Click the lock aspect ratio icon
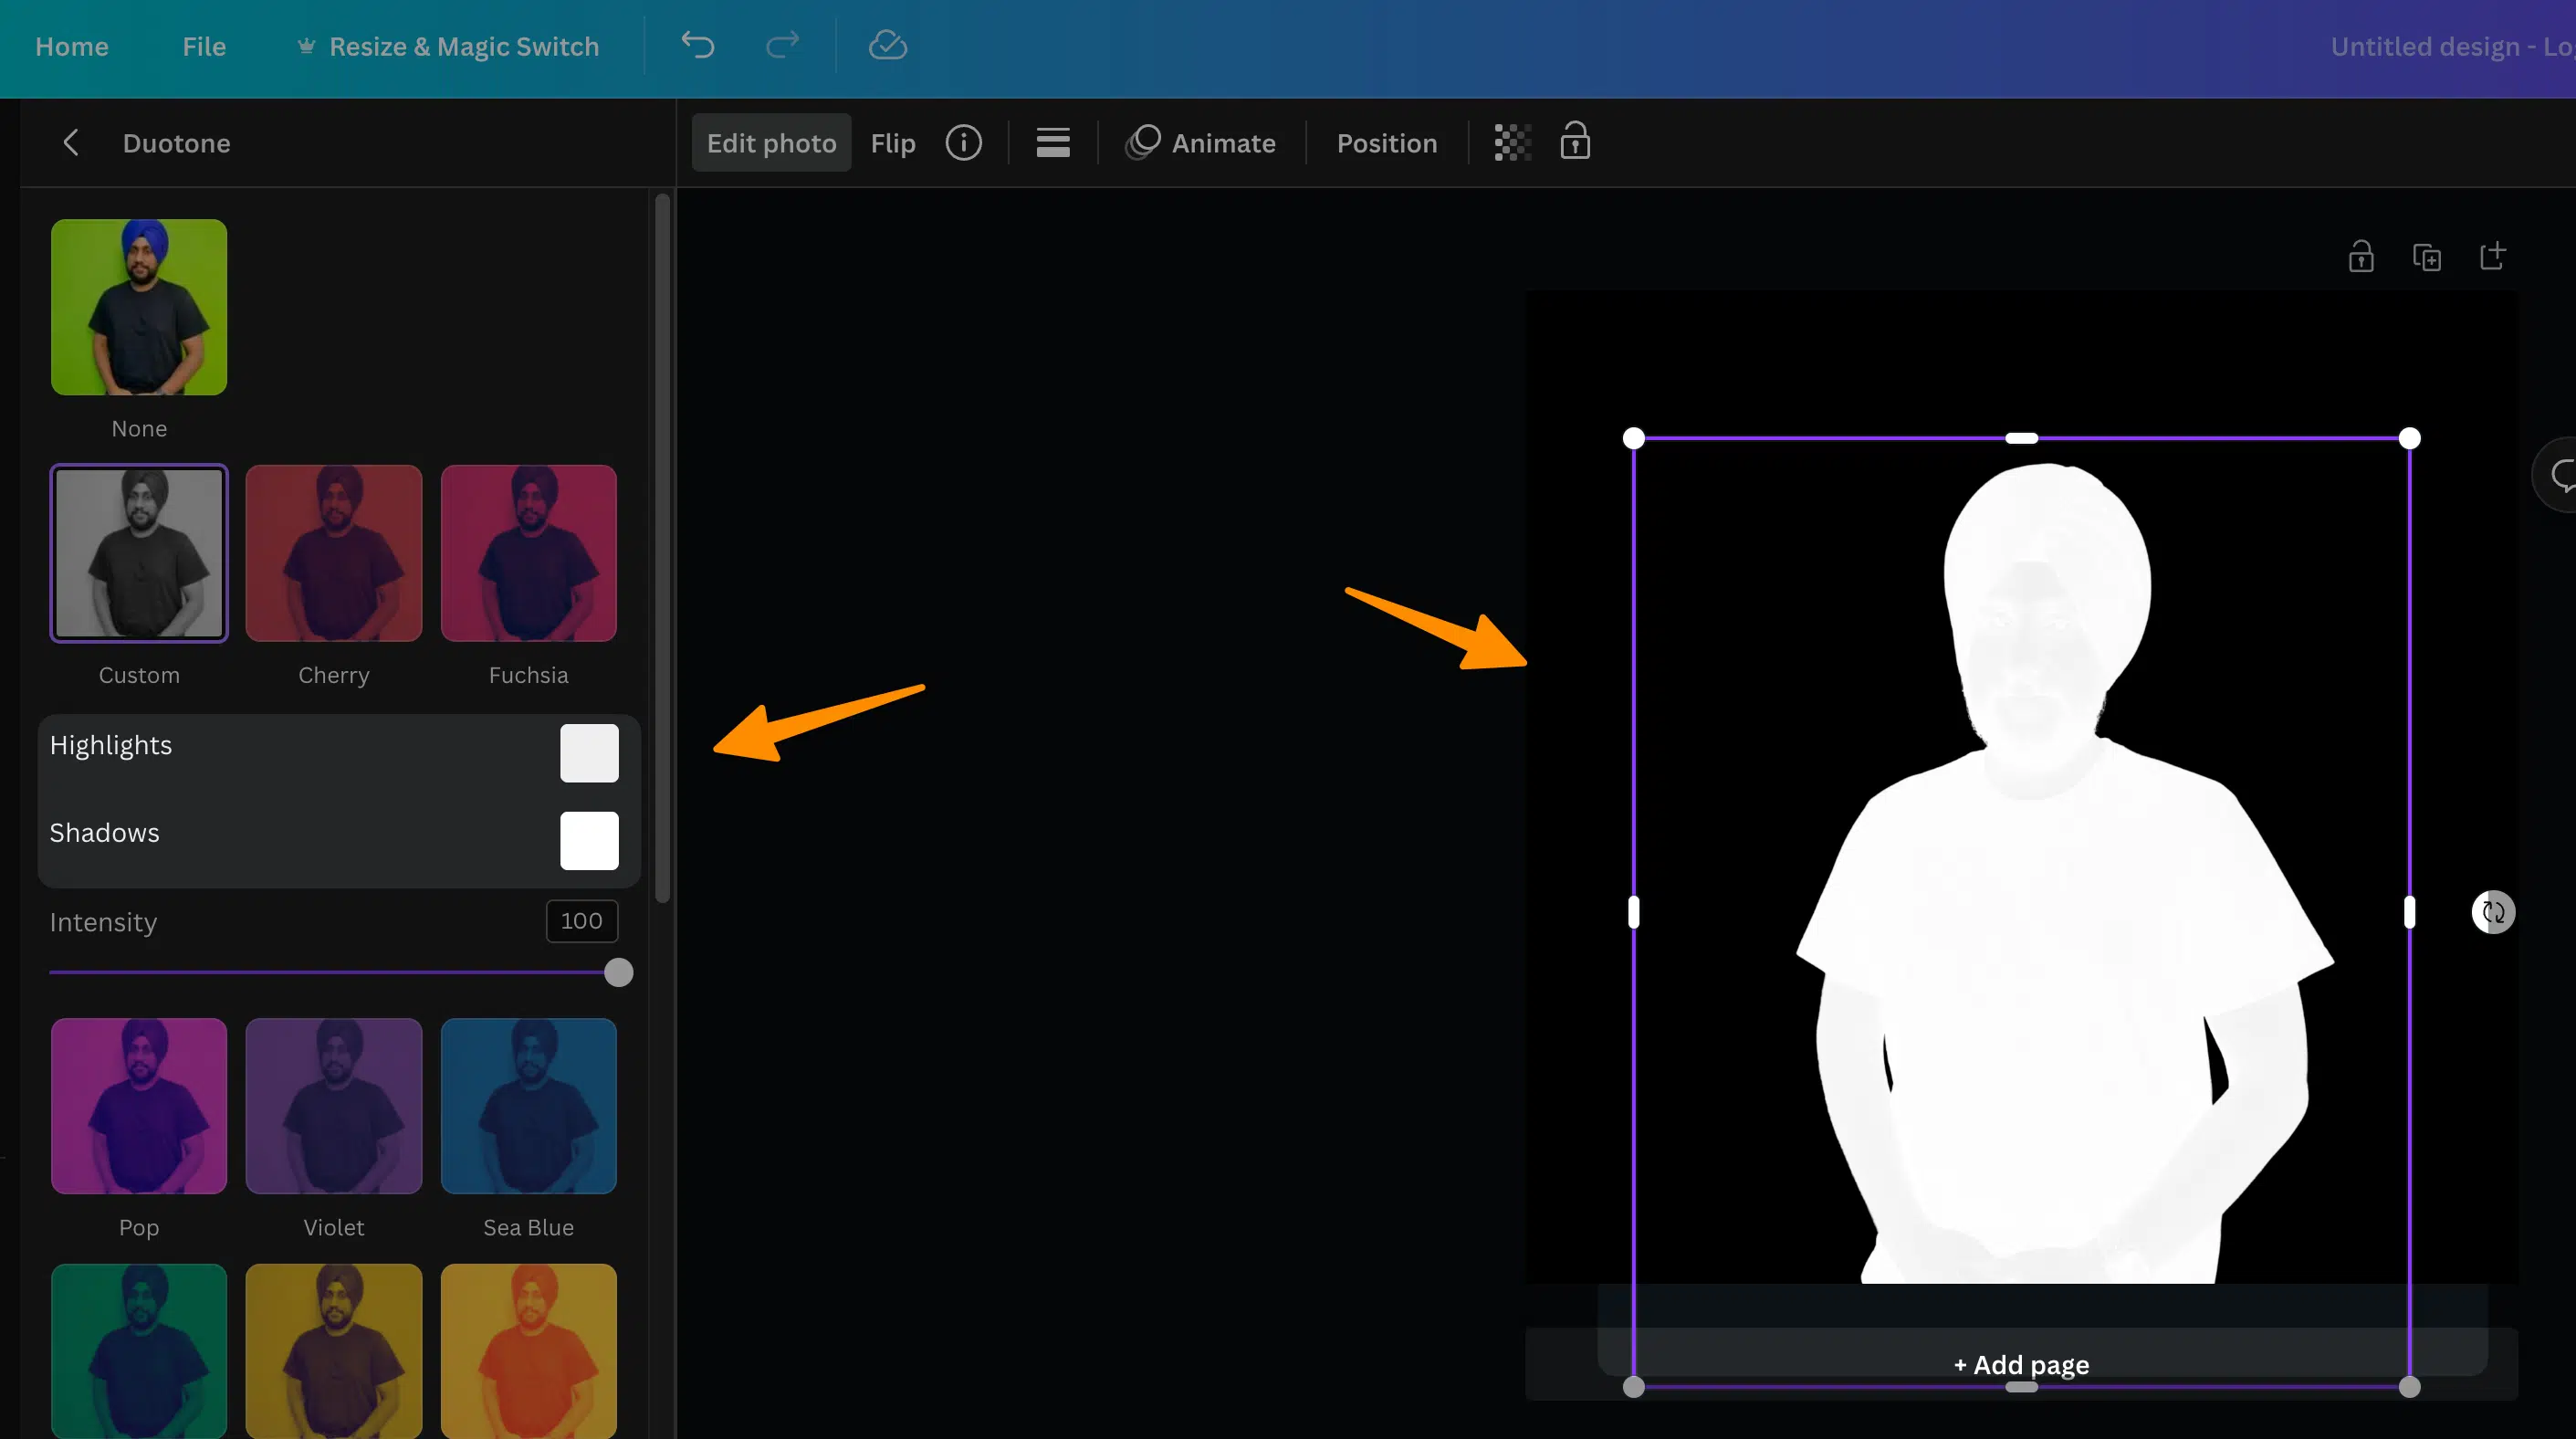 click(x=1575, y=142)
